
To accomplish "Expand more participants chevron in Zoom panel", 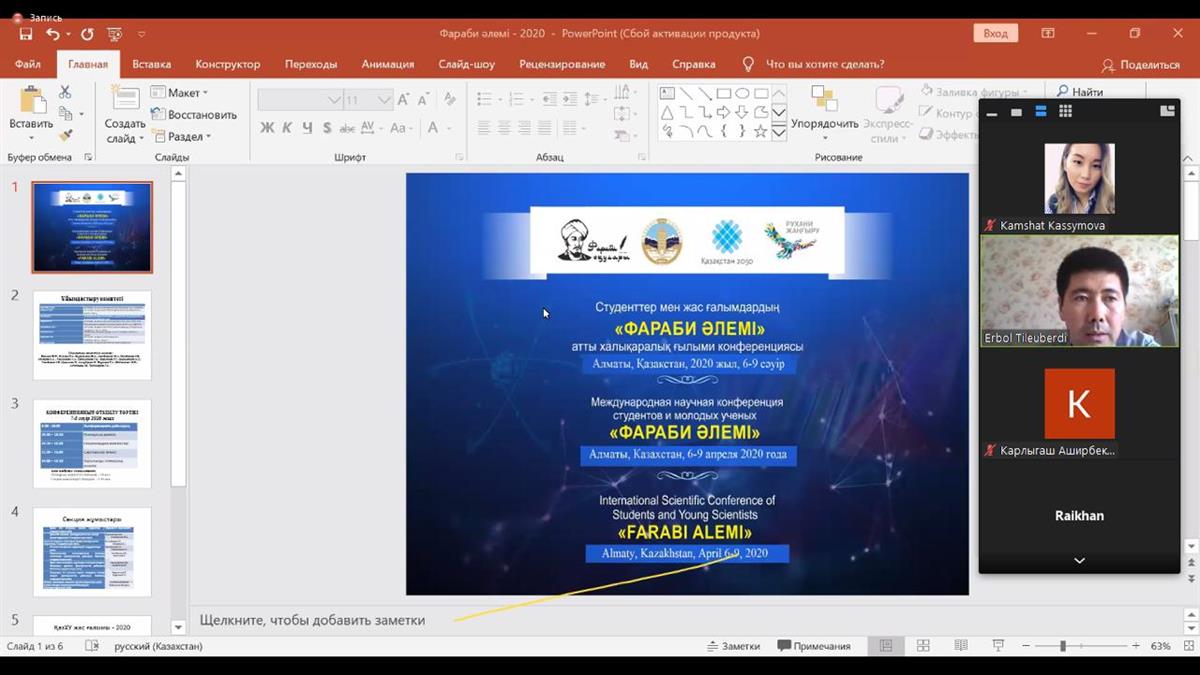I will click(x=1079, y=561).
